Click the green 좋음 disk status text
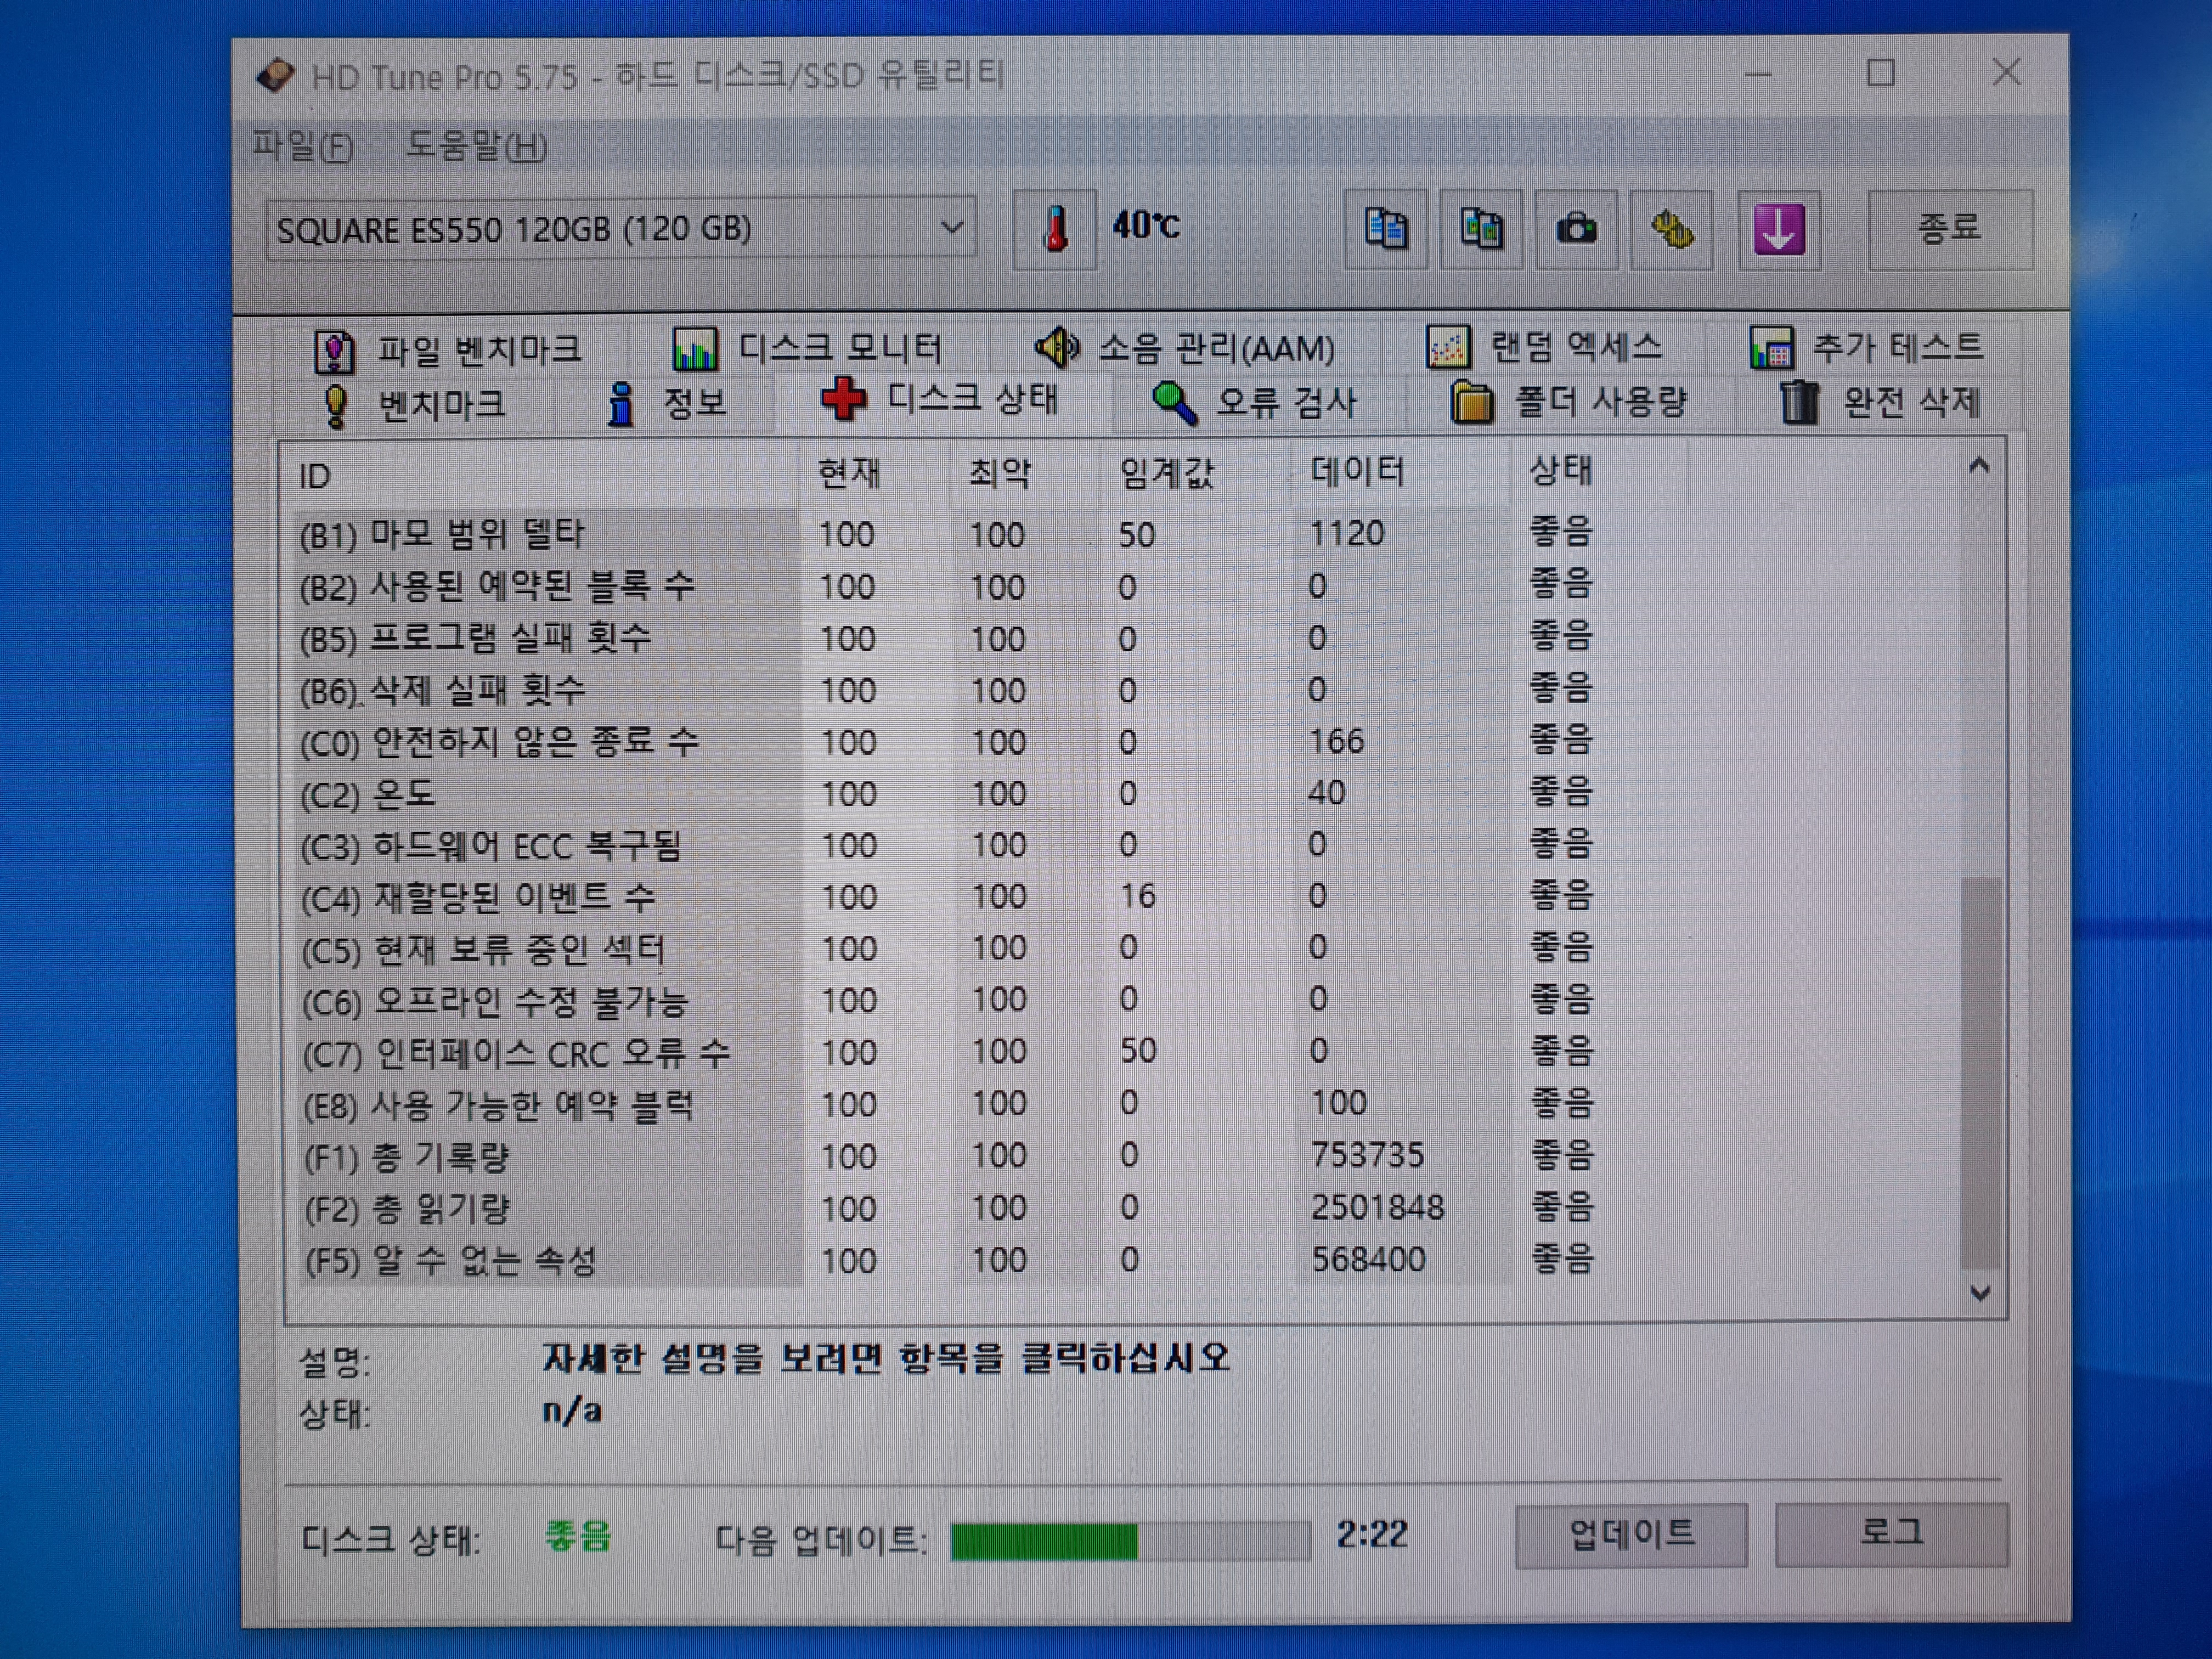This screenshot has width=2212, height=1659. coord(578,1537)
